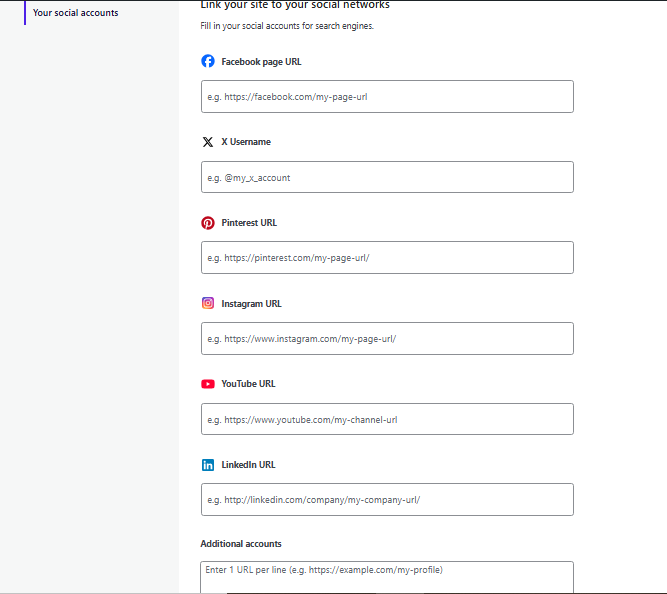
Task: Click the "YouTube URL" label text
Action: click(x=248, y=384)
